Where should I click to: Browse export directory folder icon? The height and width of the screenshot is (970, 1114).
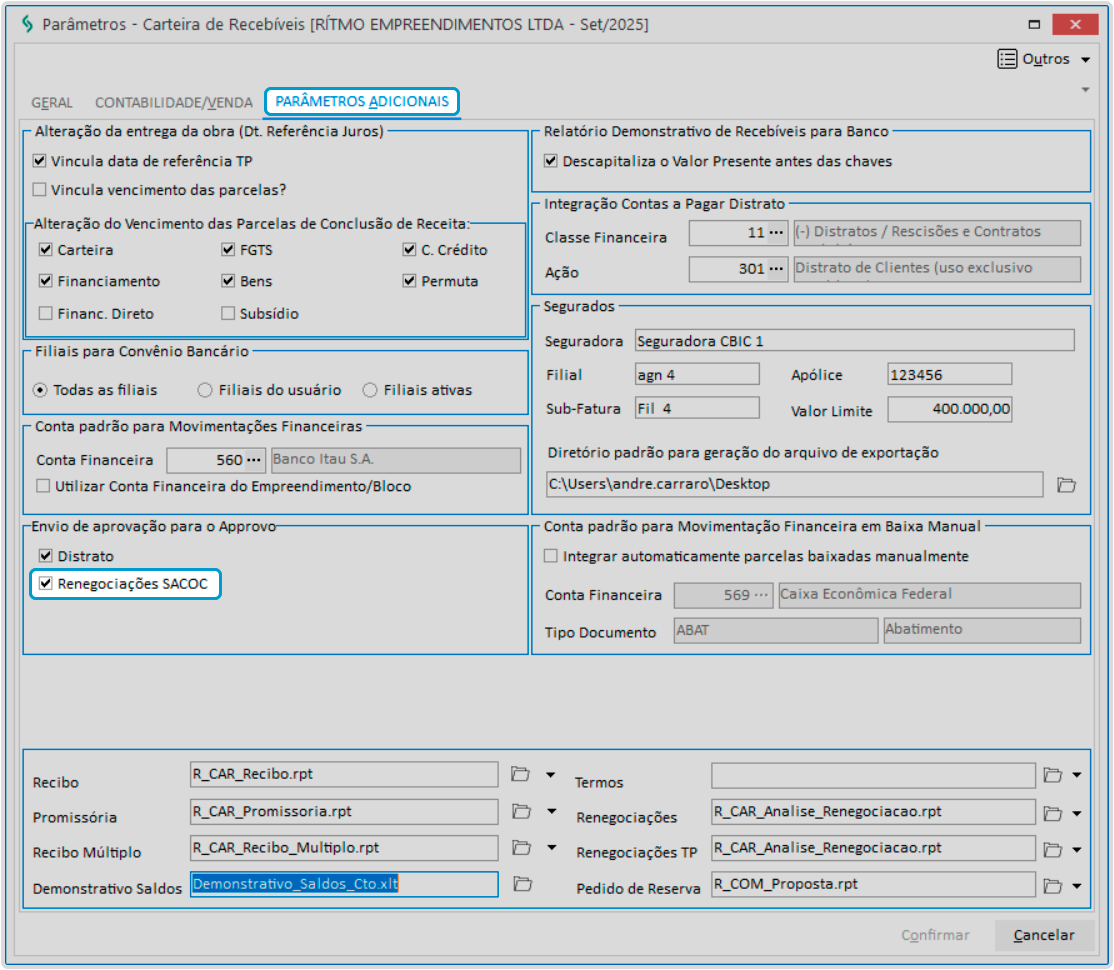1066,485
